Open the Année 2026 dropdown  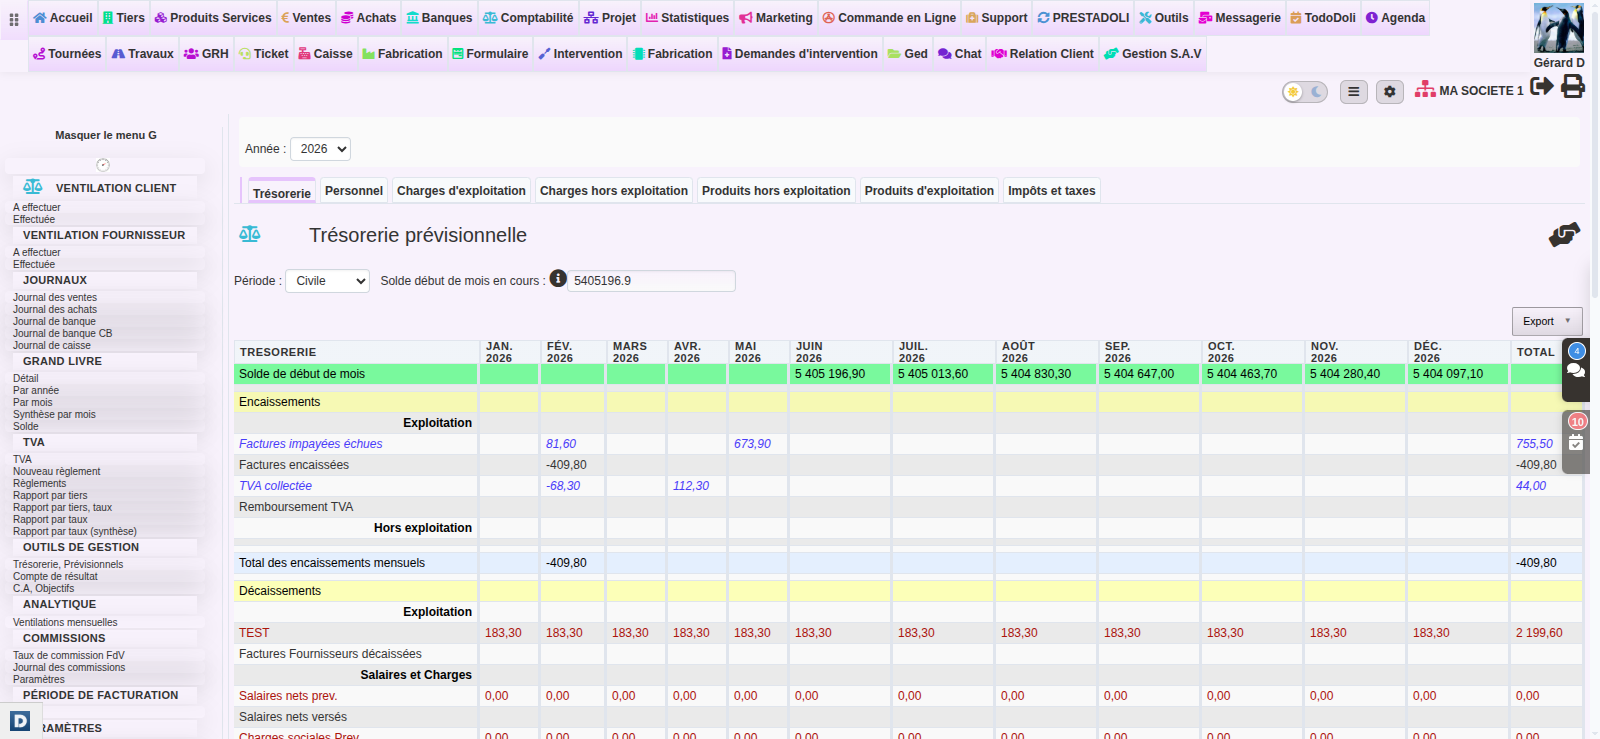(x=320, y=149)
